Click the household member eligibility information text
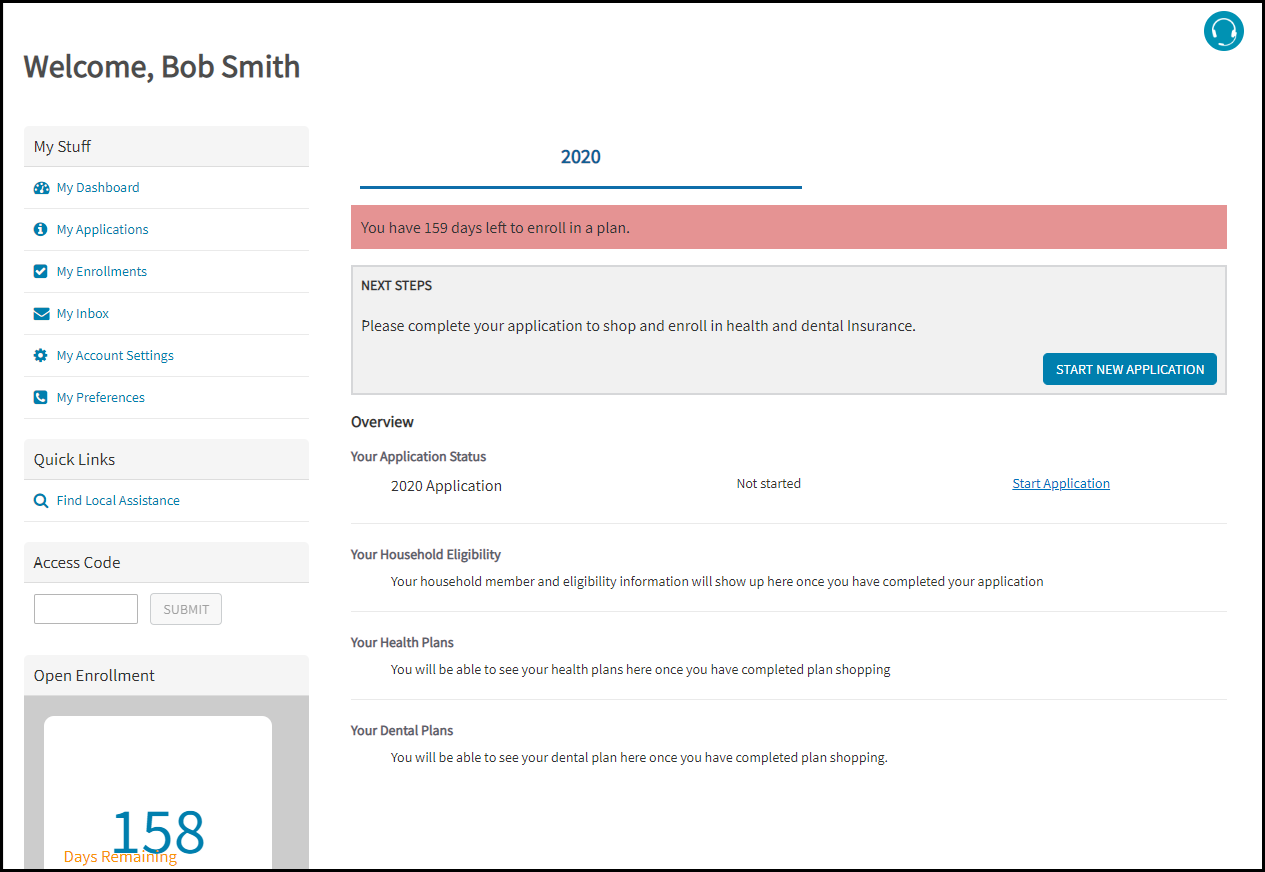 717,581
